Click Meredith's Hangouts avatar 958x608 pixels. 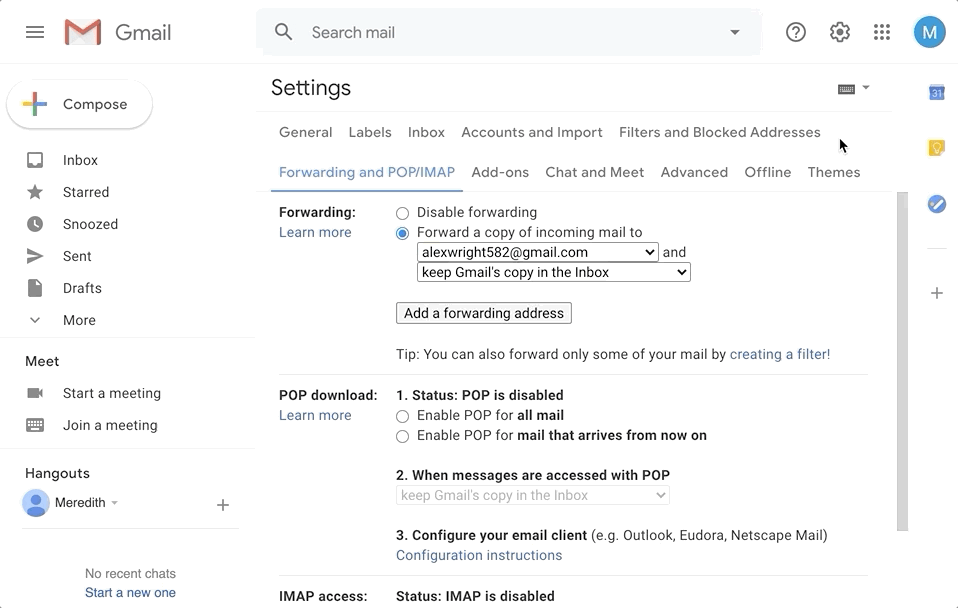tap(35, 503)
